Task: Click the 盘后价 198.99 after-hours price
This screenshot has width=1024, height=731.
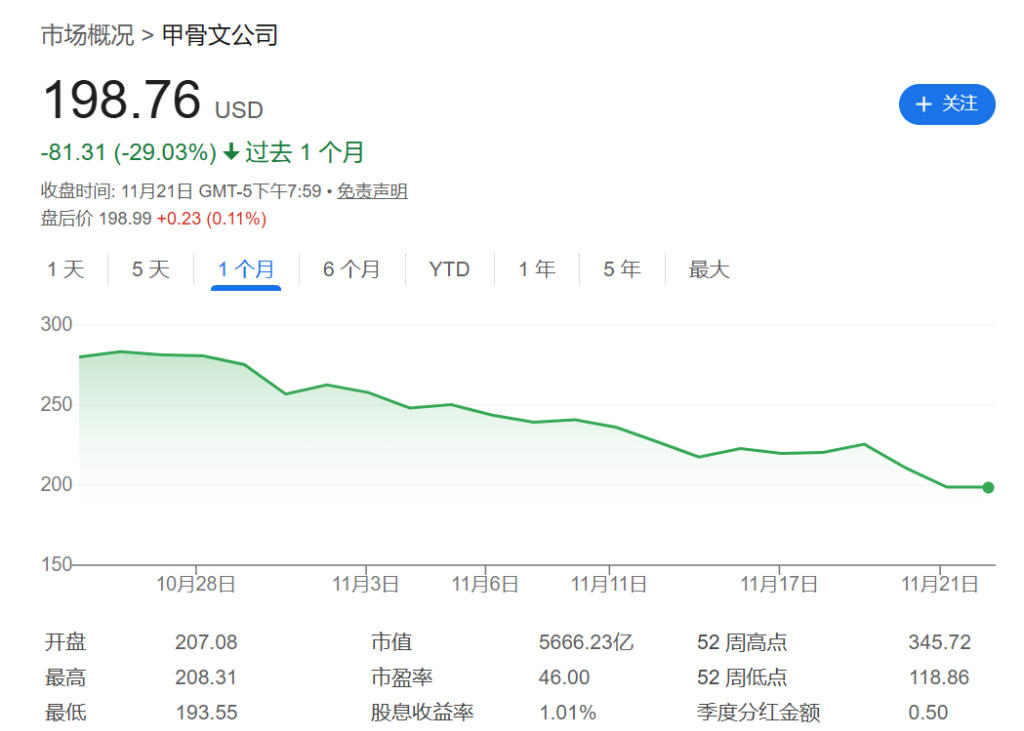Action: point(96,218)
